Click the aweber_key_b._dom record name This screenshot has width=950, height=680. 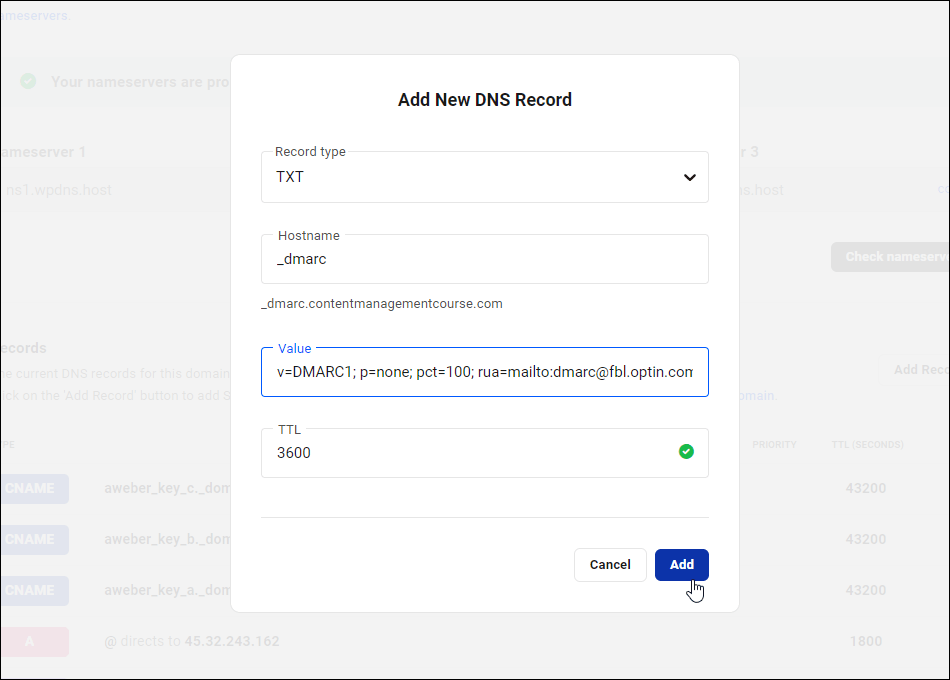click(167, 539)
